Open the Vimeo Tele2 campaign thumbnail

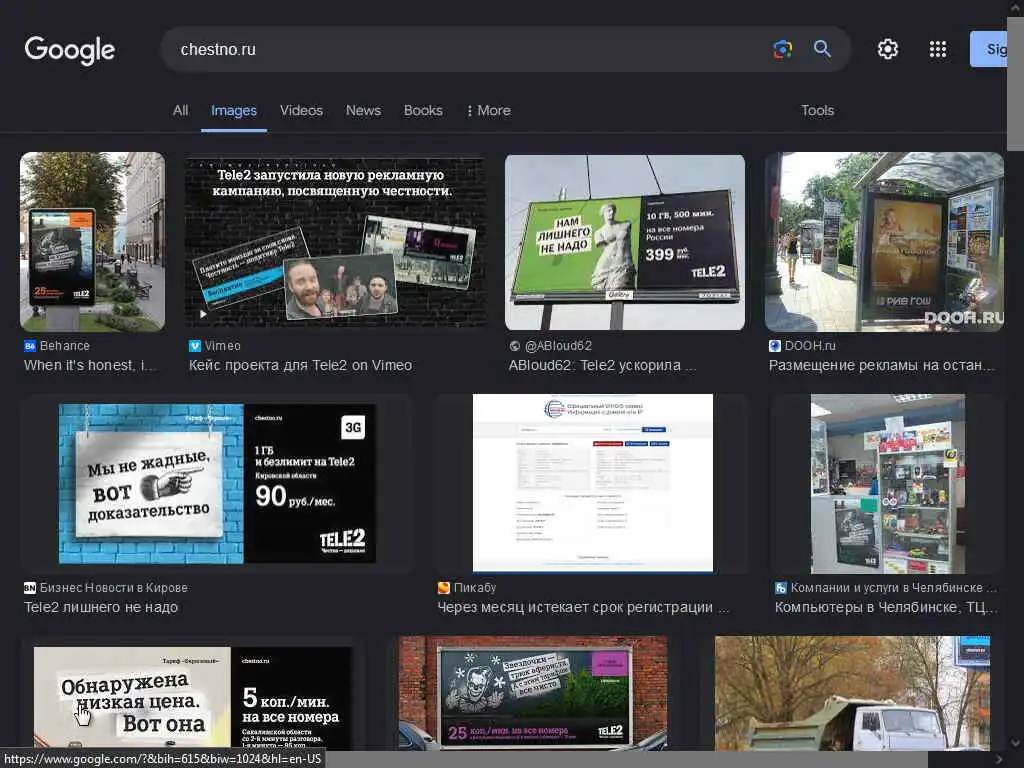pyautogui.click(x=336, y=242)
